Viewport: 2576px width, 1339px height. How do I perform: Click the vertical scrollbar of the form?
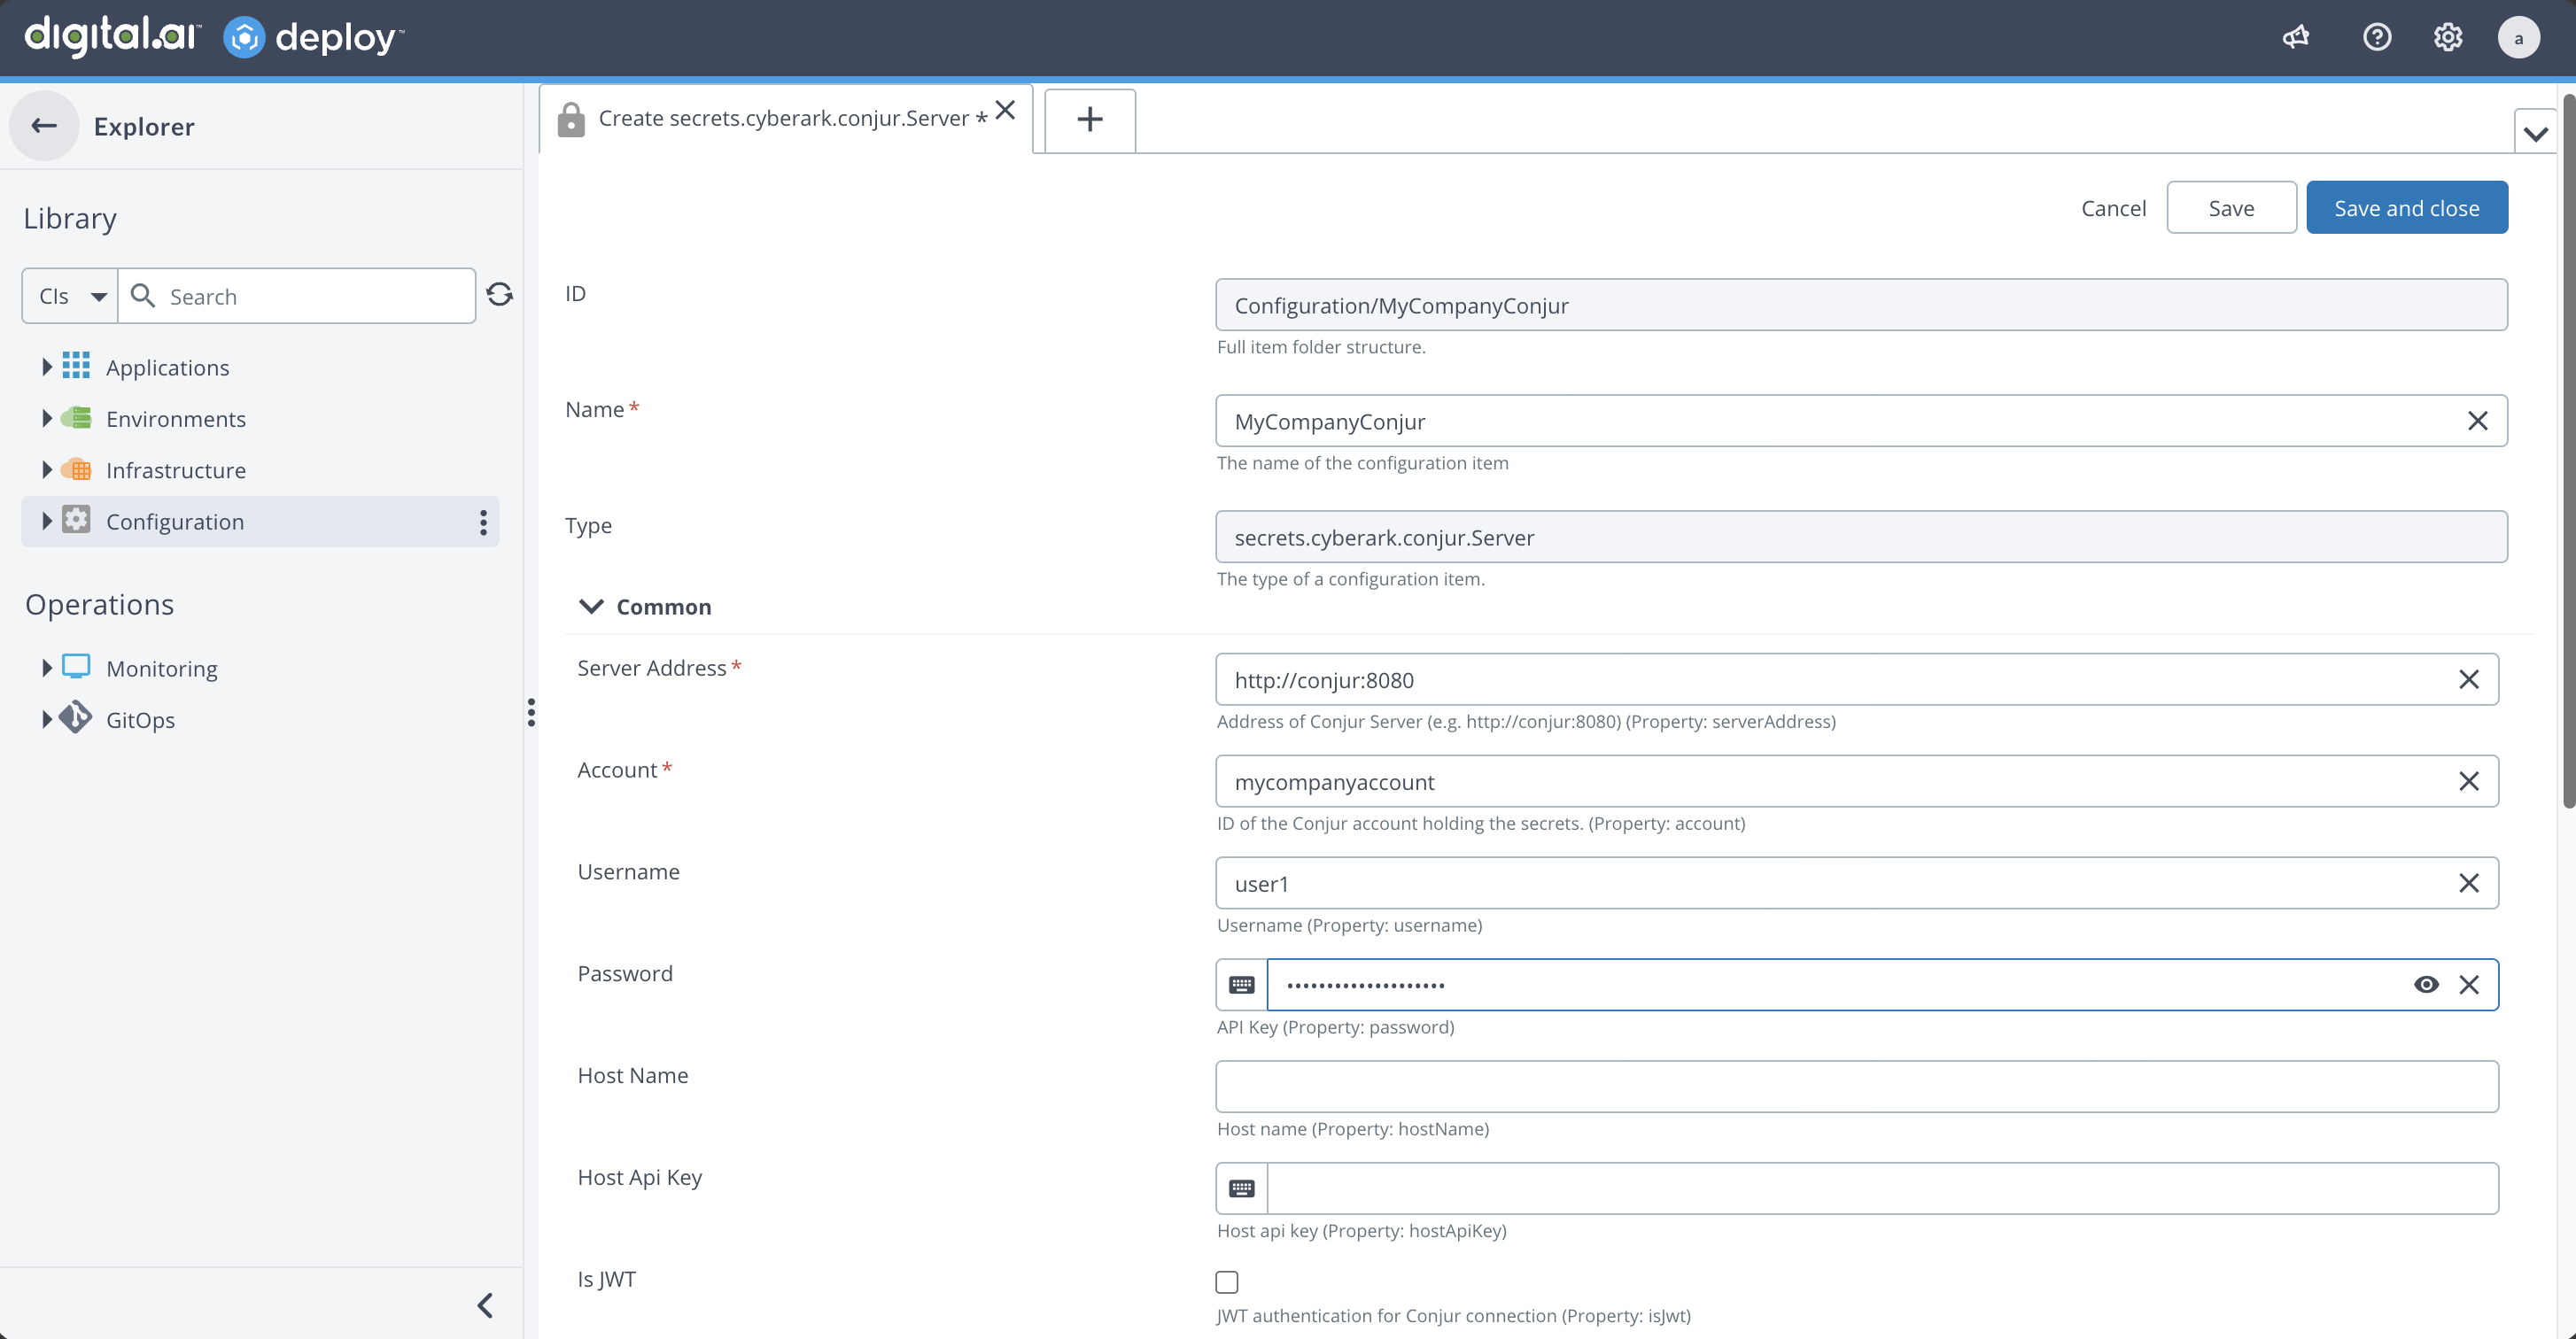[2567, 450]
